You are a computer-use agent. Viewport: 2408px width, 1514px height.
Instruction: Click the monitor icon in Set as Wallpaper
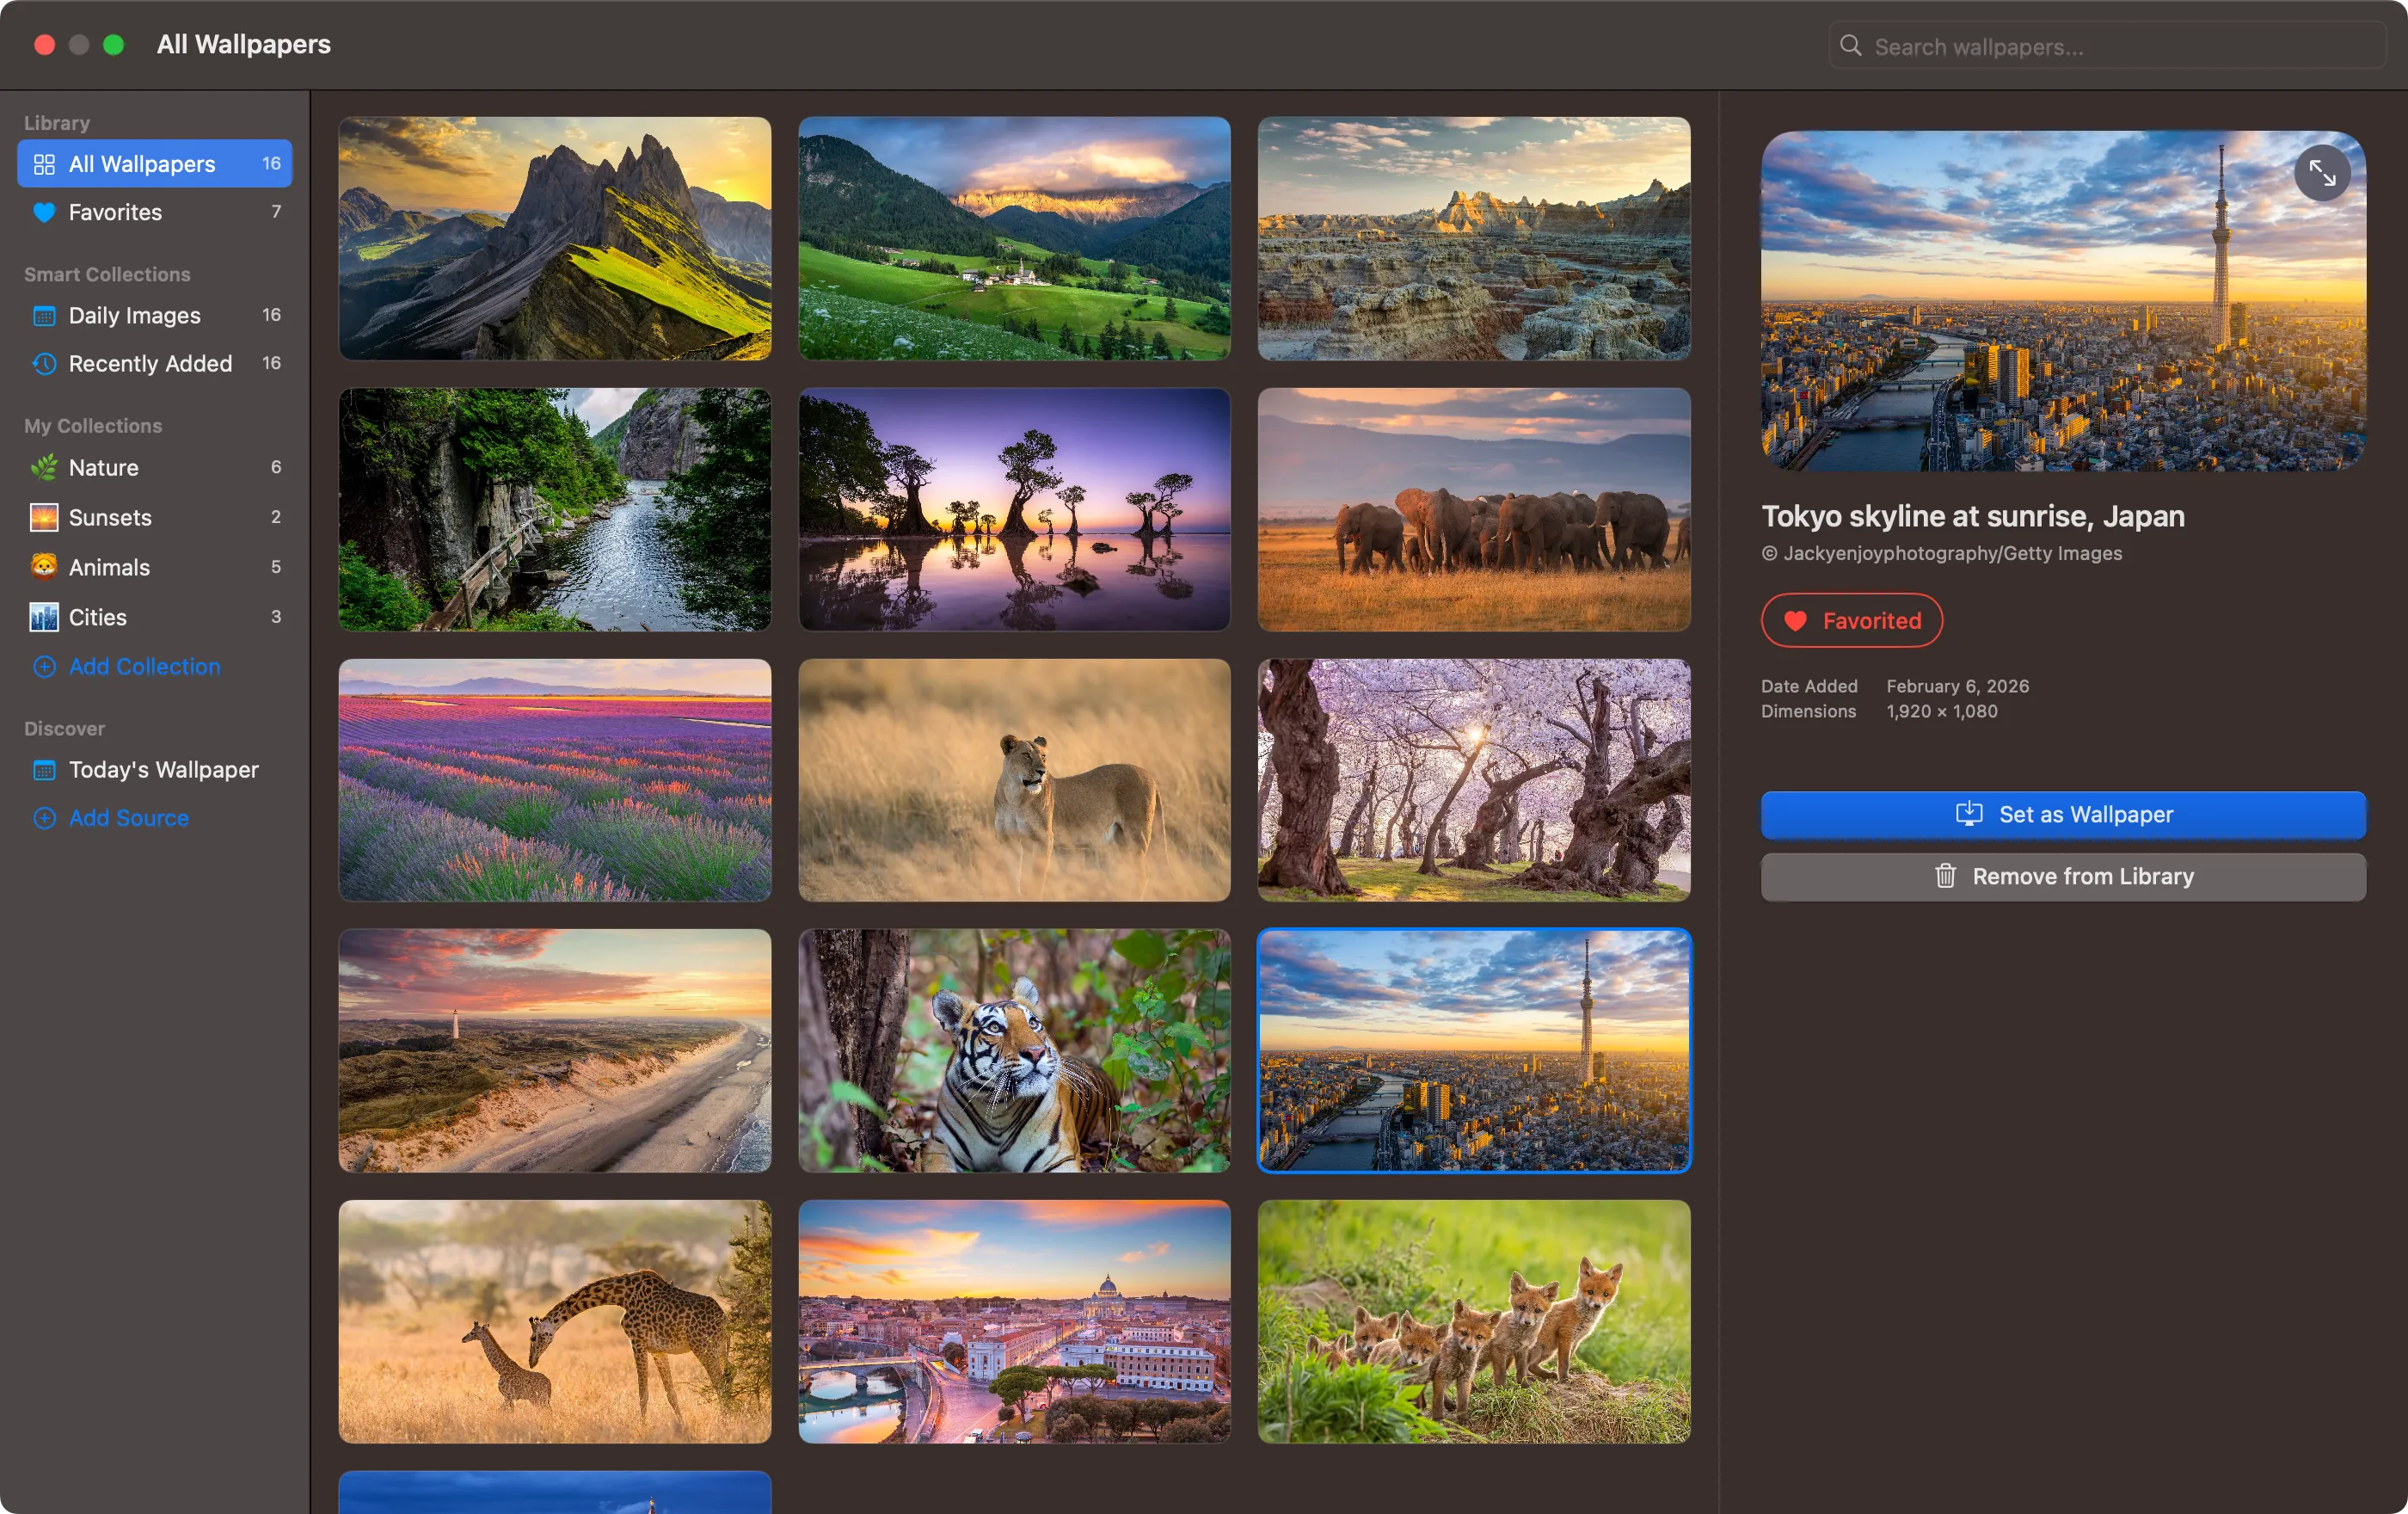[x=1969, y=814]
